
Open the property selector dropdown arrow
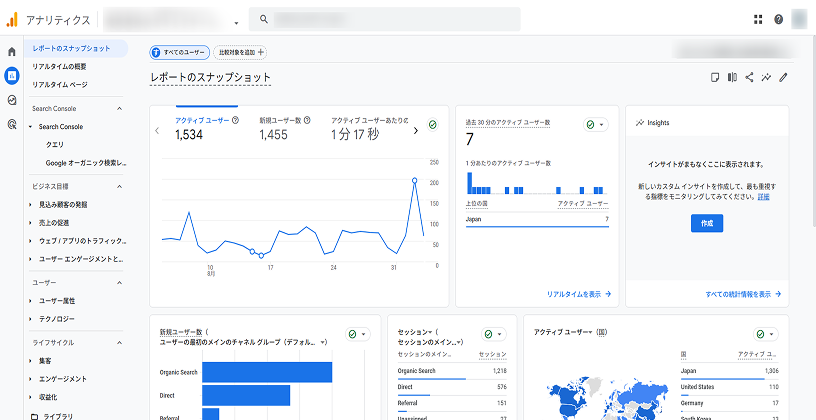(236, 21)
